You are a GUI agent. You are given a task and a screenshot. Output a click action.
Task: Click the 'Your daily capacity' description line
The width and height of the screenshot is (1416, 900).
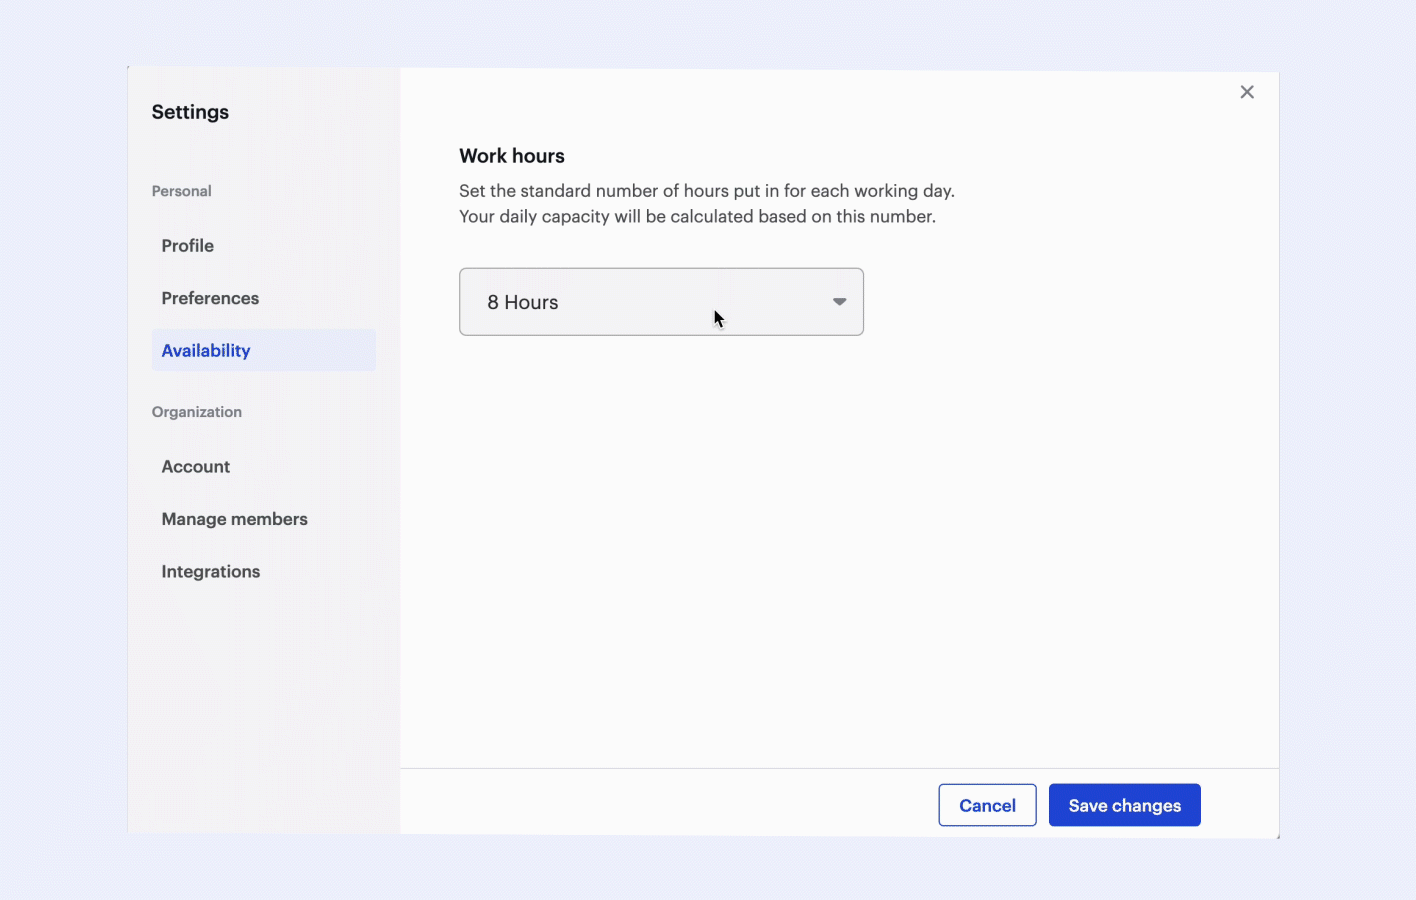[697, 217]
